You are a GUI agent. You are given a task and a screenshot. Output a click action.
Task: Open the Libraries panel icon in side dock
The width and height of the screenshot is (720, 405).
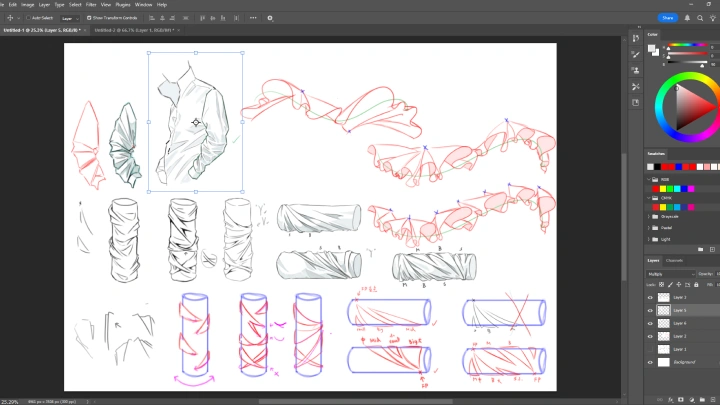tap(636, 102)
